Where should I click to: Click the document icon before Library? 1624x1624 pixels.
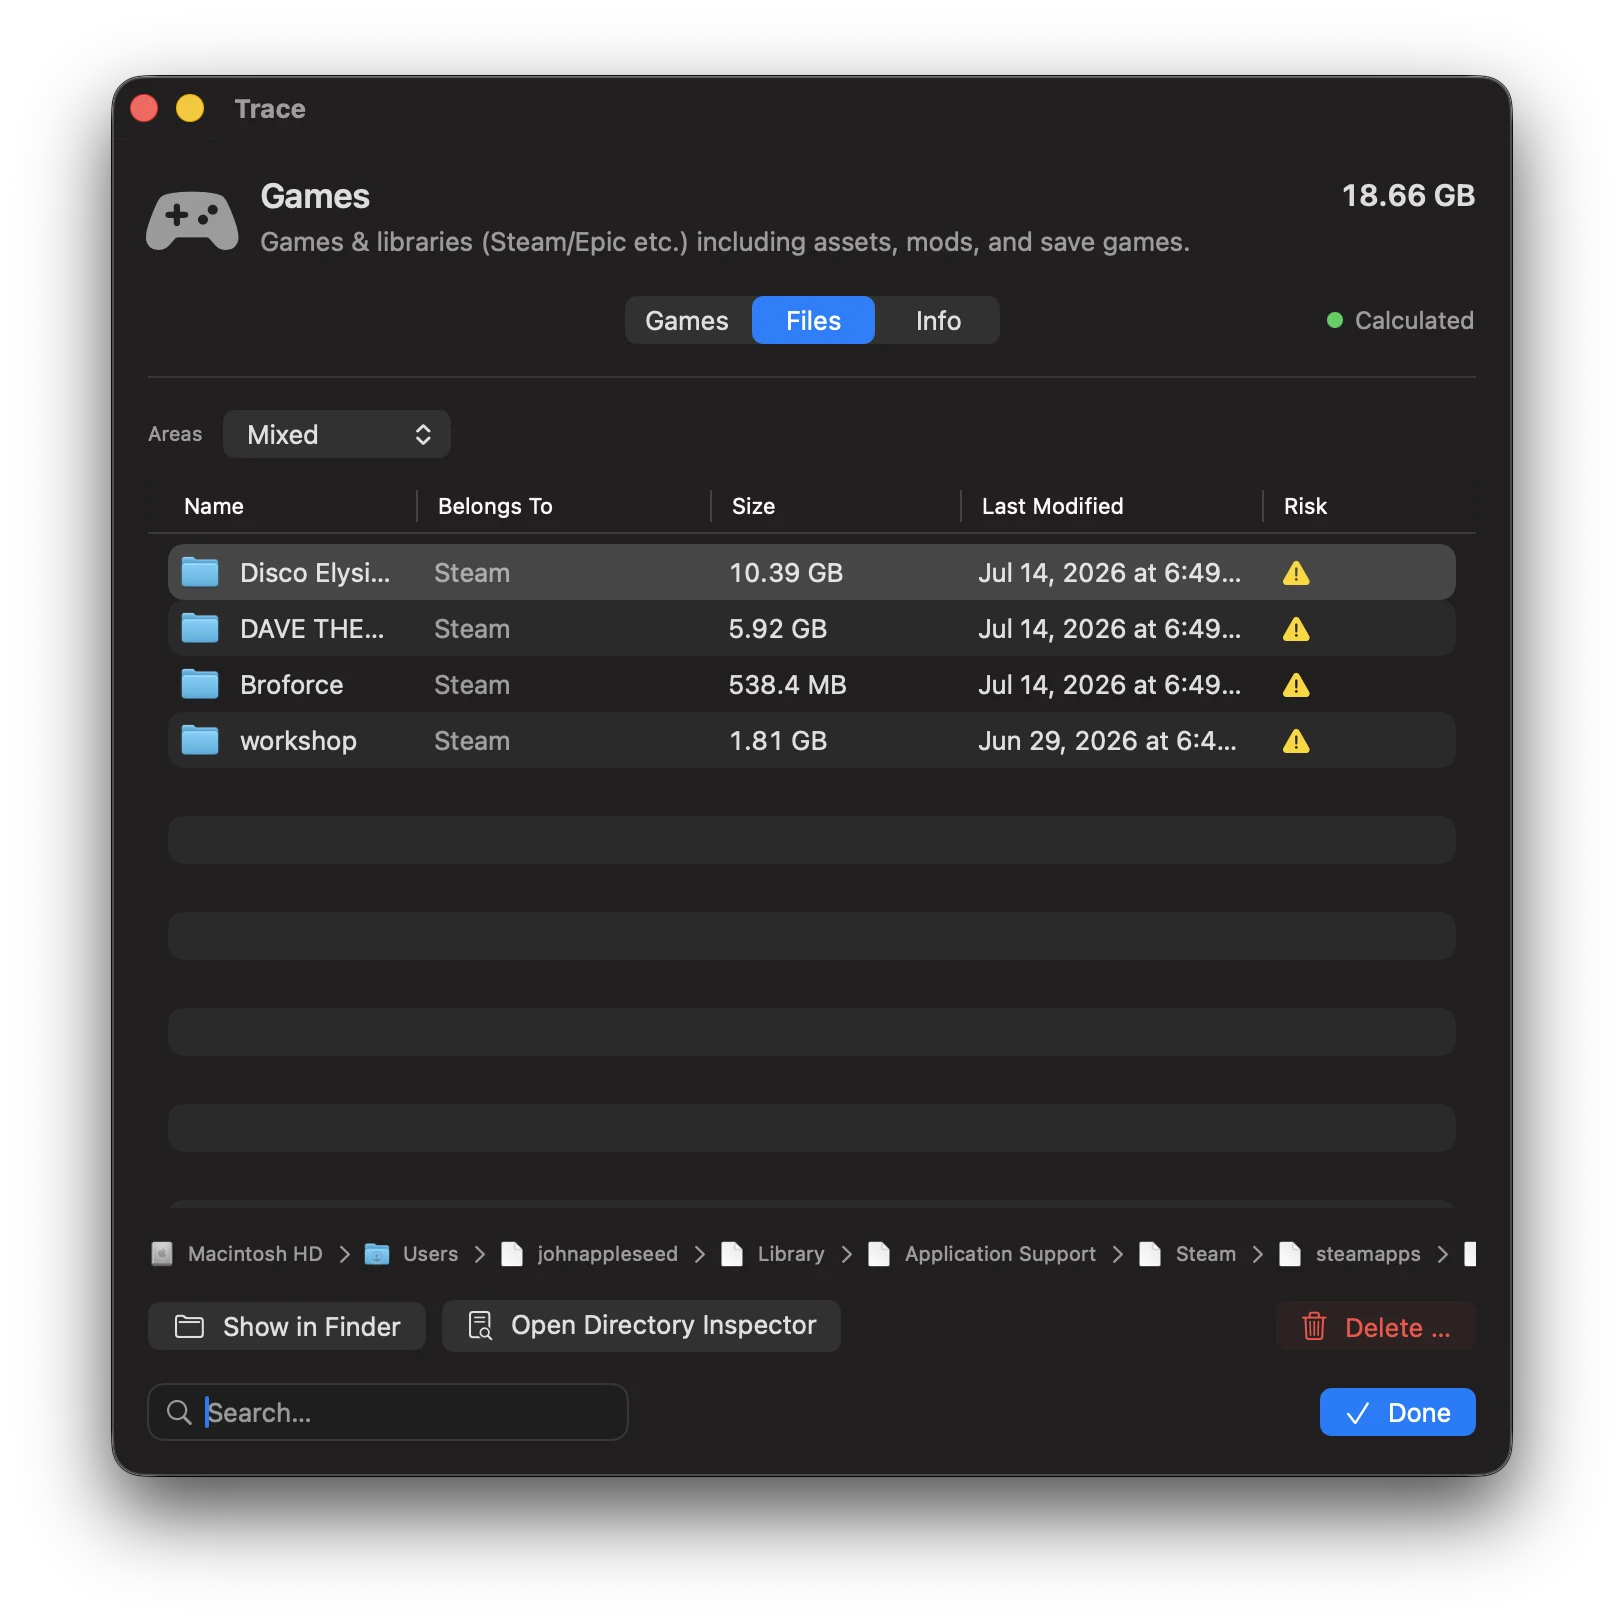point(732,1254)
